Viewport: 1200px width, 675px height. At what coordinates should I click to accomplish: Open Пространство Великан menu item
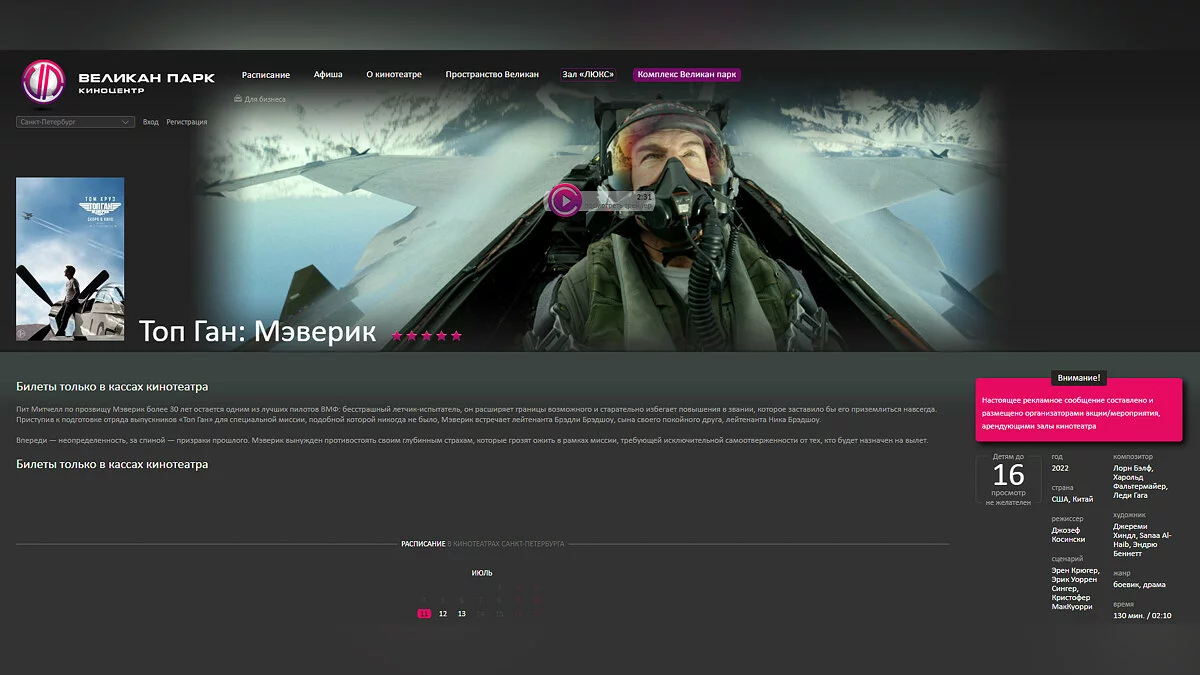[x=492, y=75]
